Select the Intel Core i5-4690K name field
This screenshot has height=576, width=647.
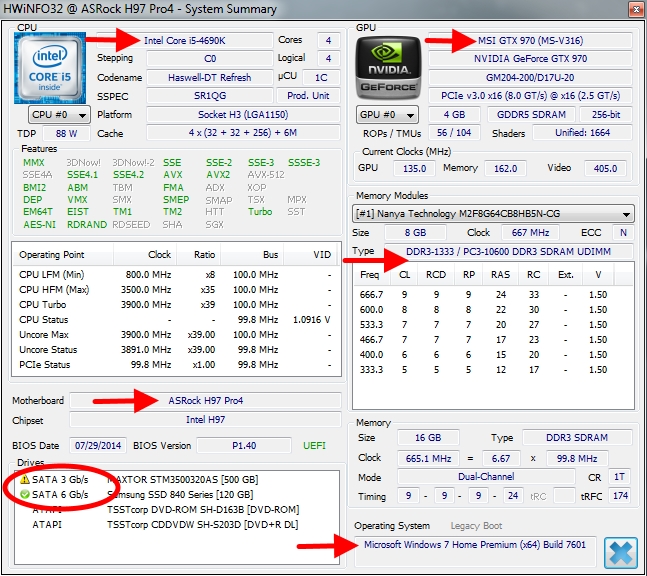pyautogui.click(x=184, y=40)
